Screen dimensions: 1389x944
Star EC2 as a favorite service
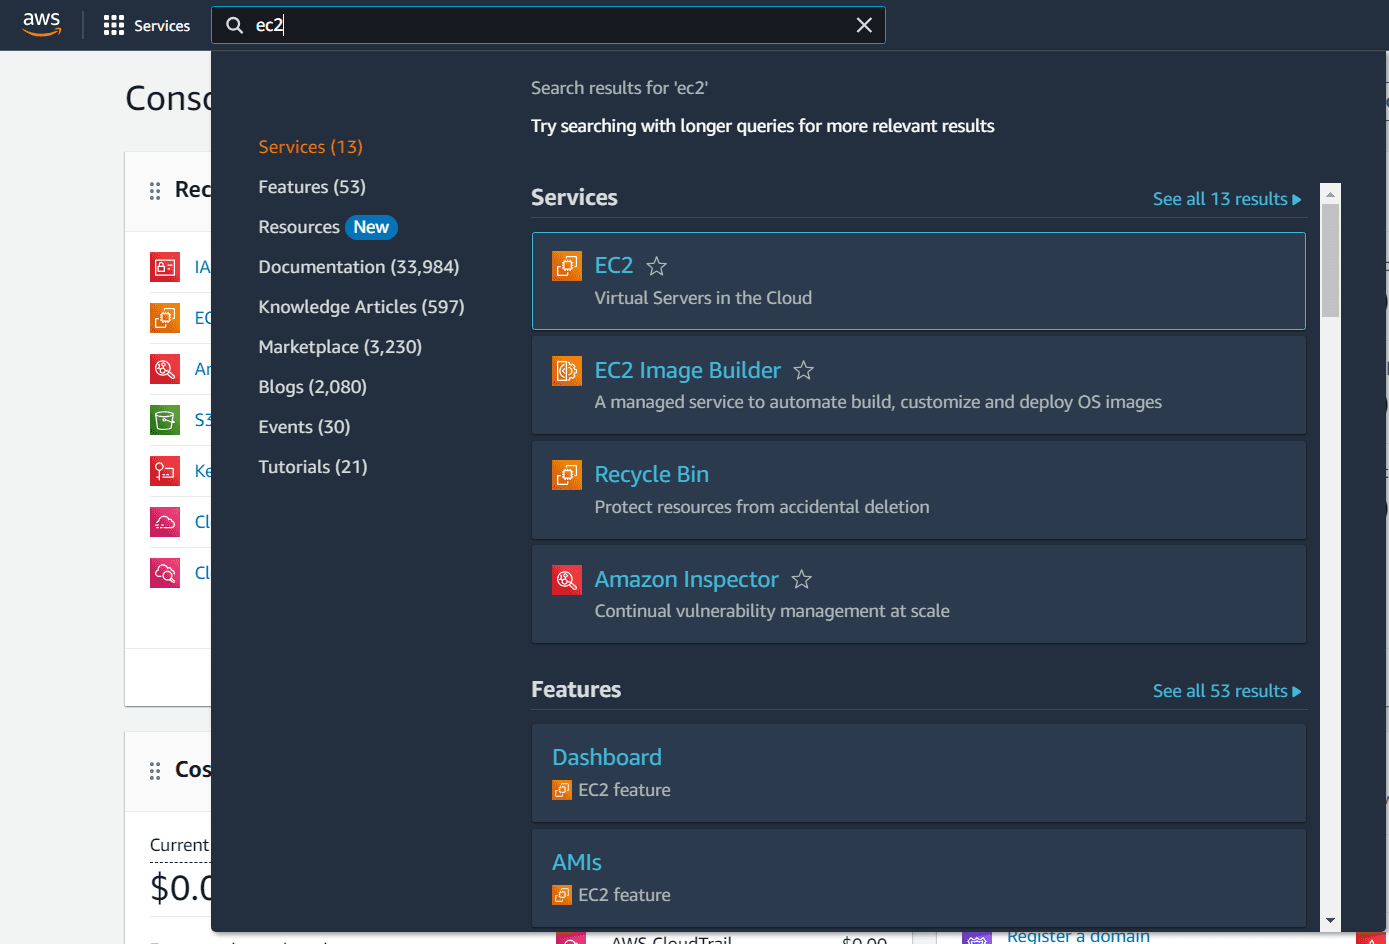(x=656, y=266)
